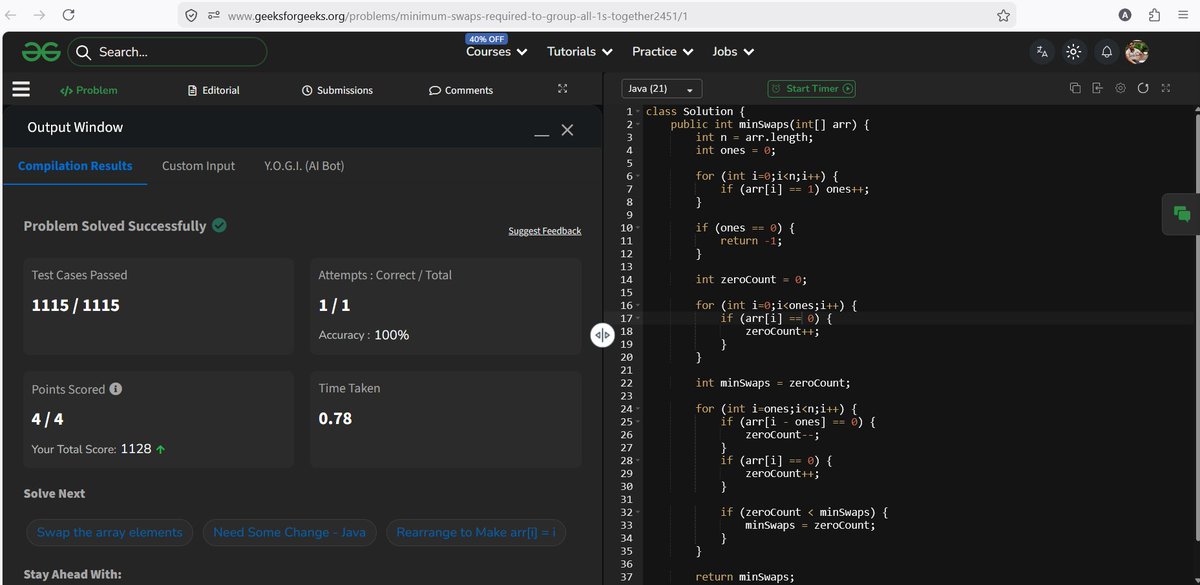
Task: Open the Tutorials dropdown
Action: pyautogui.click(x=578, y=51)
